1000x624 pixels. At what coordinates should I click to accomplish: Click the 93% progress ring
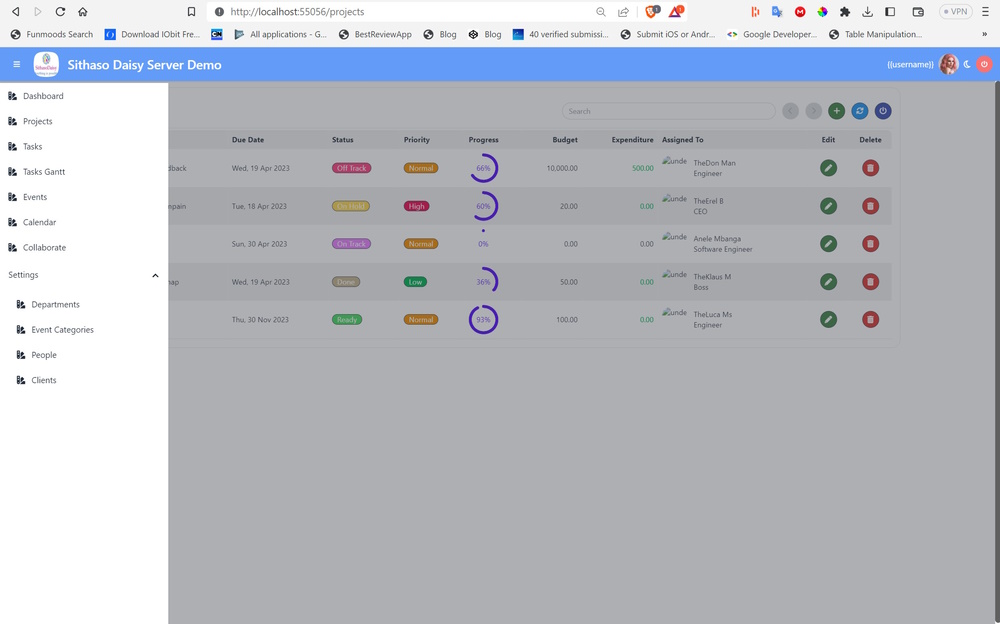click(x=483, y=320)
